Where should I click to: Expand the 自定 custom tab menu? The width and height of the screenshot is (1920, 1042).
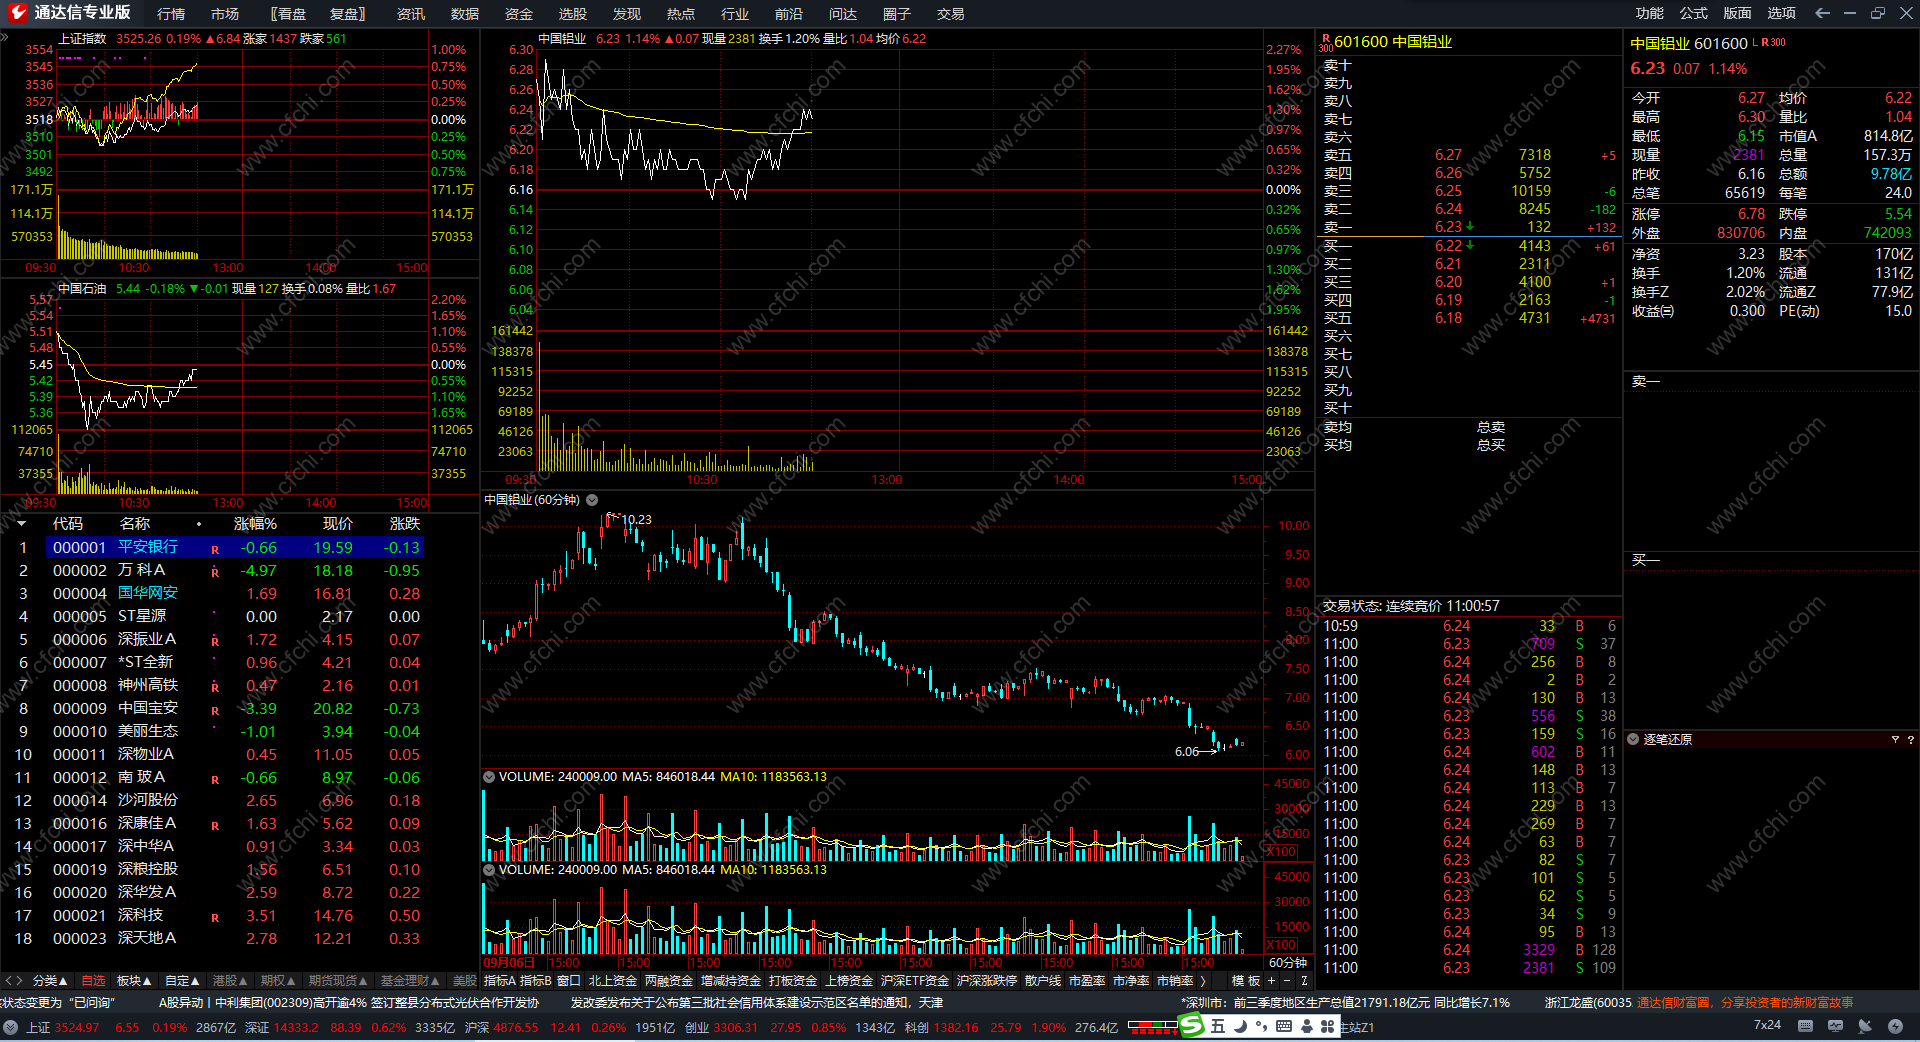tap(182, 981)
